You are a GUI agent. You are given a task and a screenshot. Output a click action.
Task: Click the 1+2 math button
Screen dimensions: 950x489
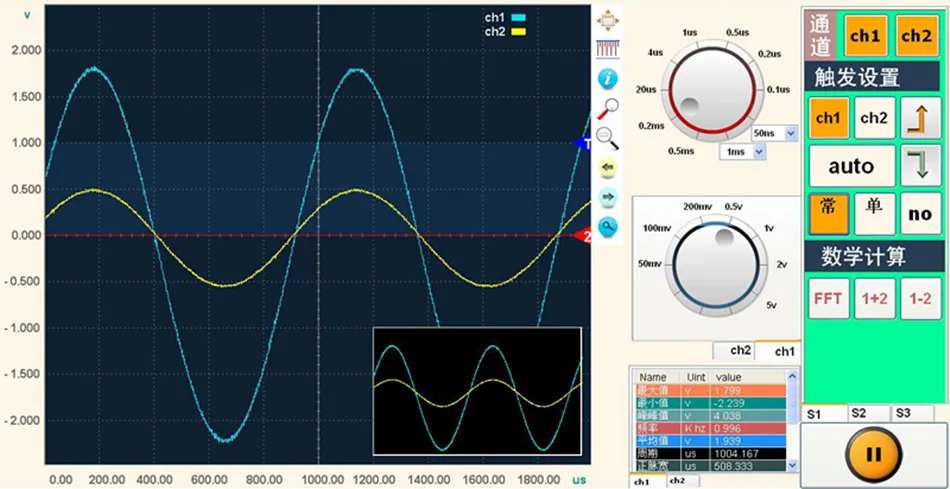tap(874, 298)
